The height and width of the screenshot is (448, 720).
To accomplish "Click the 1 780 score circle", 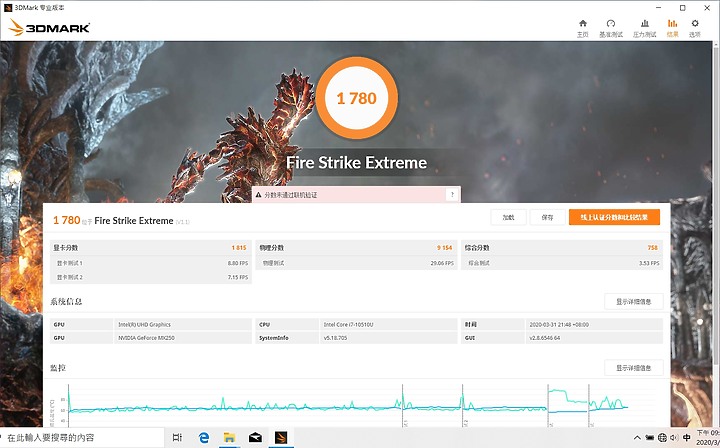I will click(x=356, y=98).
